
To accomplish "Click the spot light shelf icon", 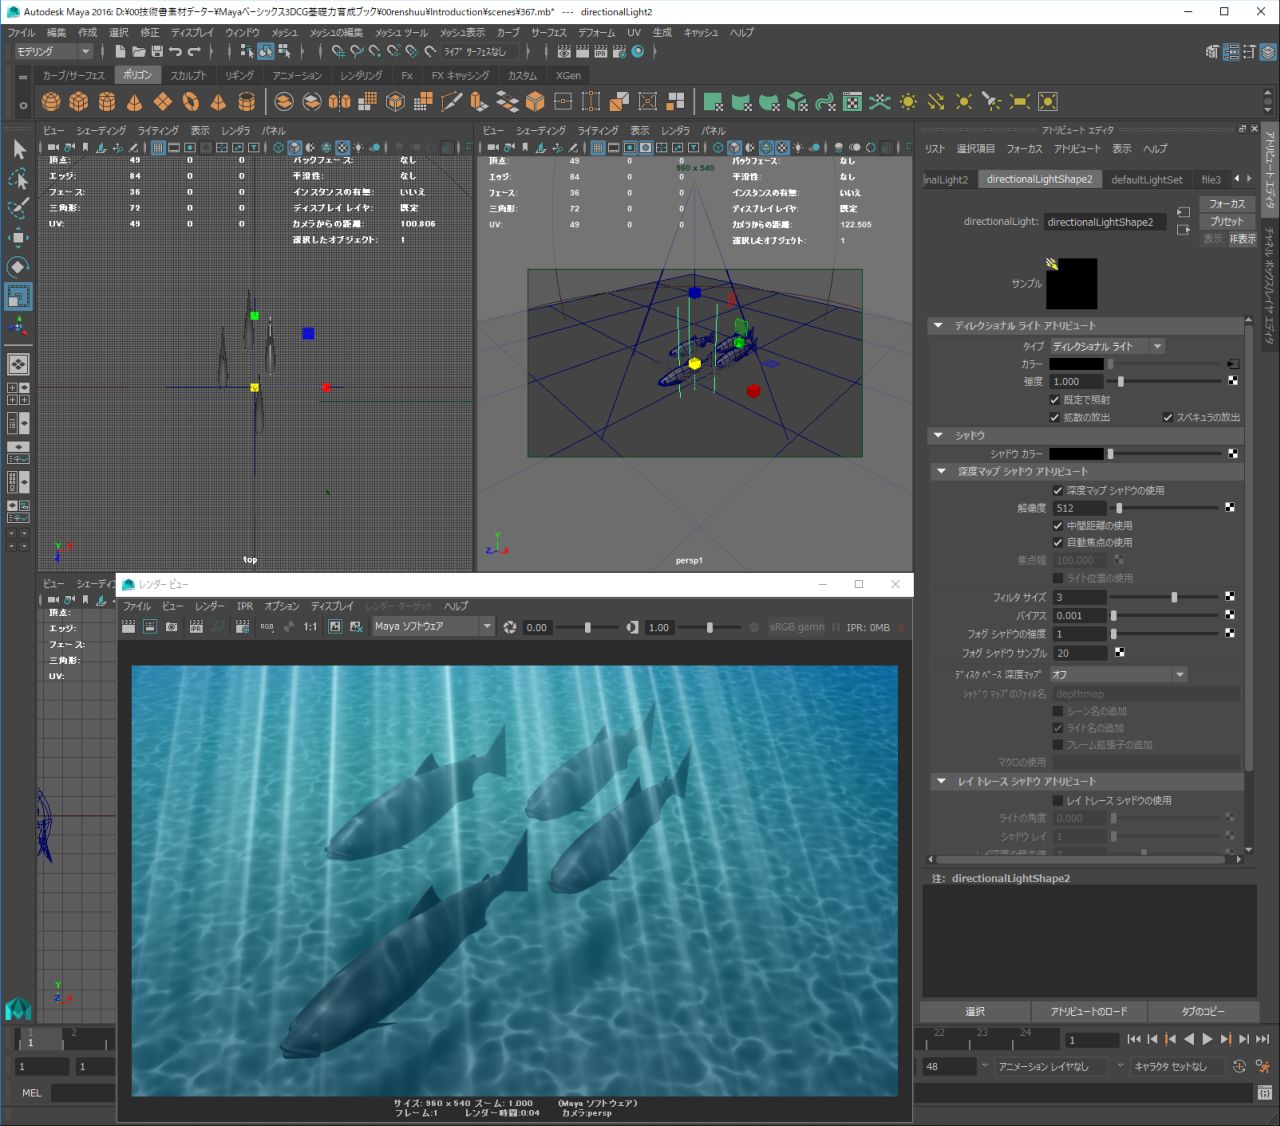I will 992,102.
